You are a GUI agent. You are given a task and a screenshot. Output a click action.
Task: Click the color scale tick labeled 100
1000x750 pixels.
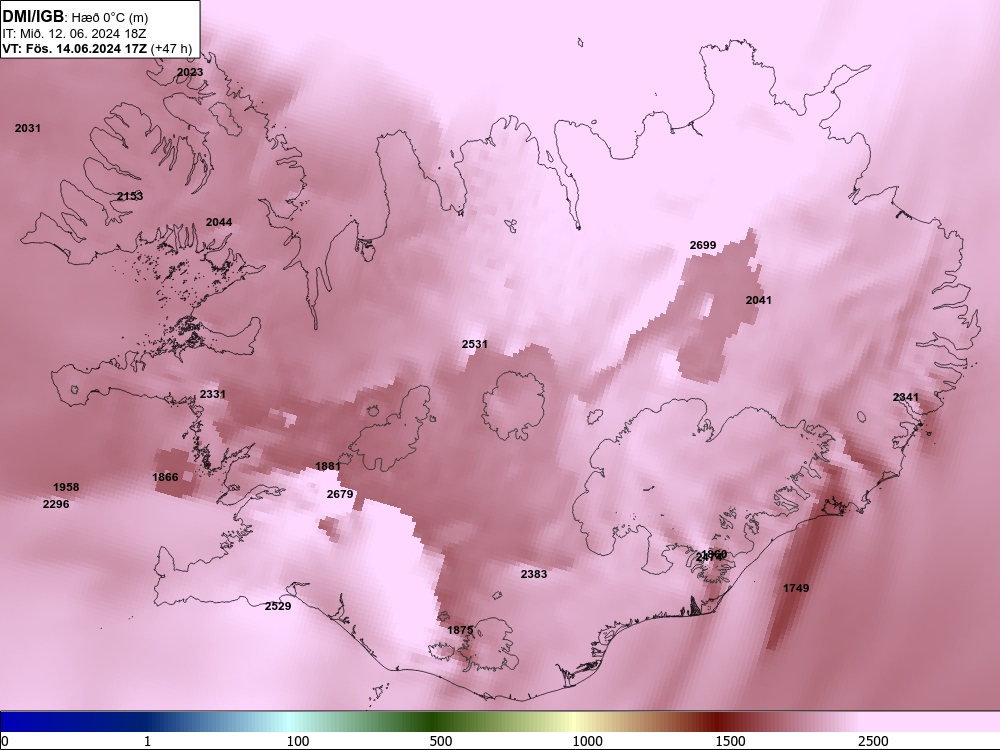pos(298,741)
